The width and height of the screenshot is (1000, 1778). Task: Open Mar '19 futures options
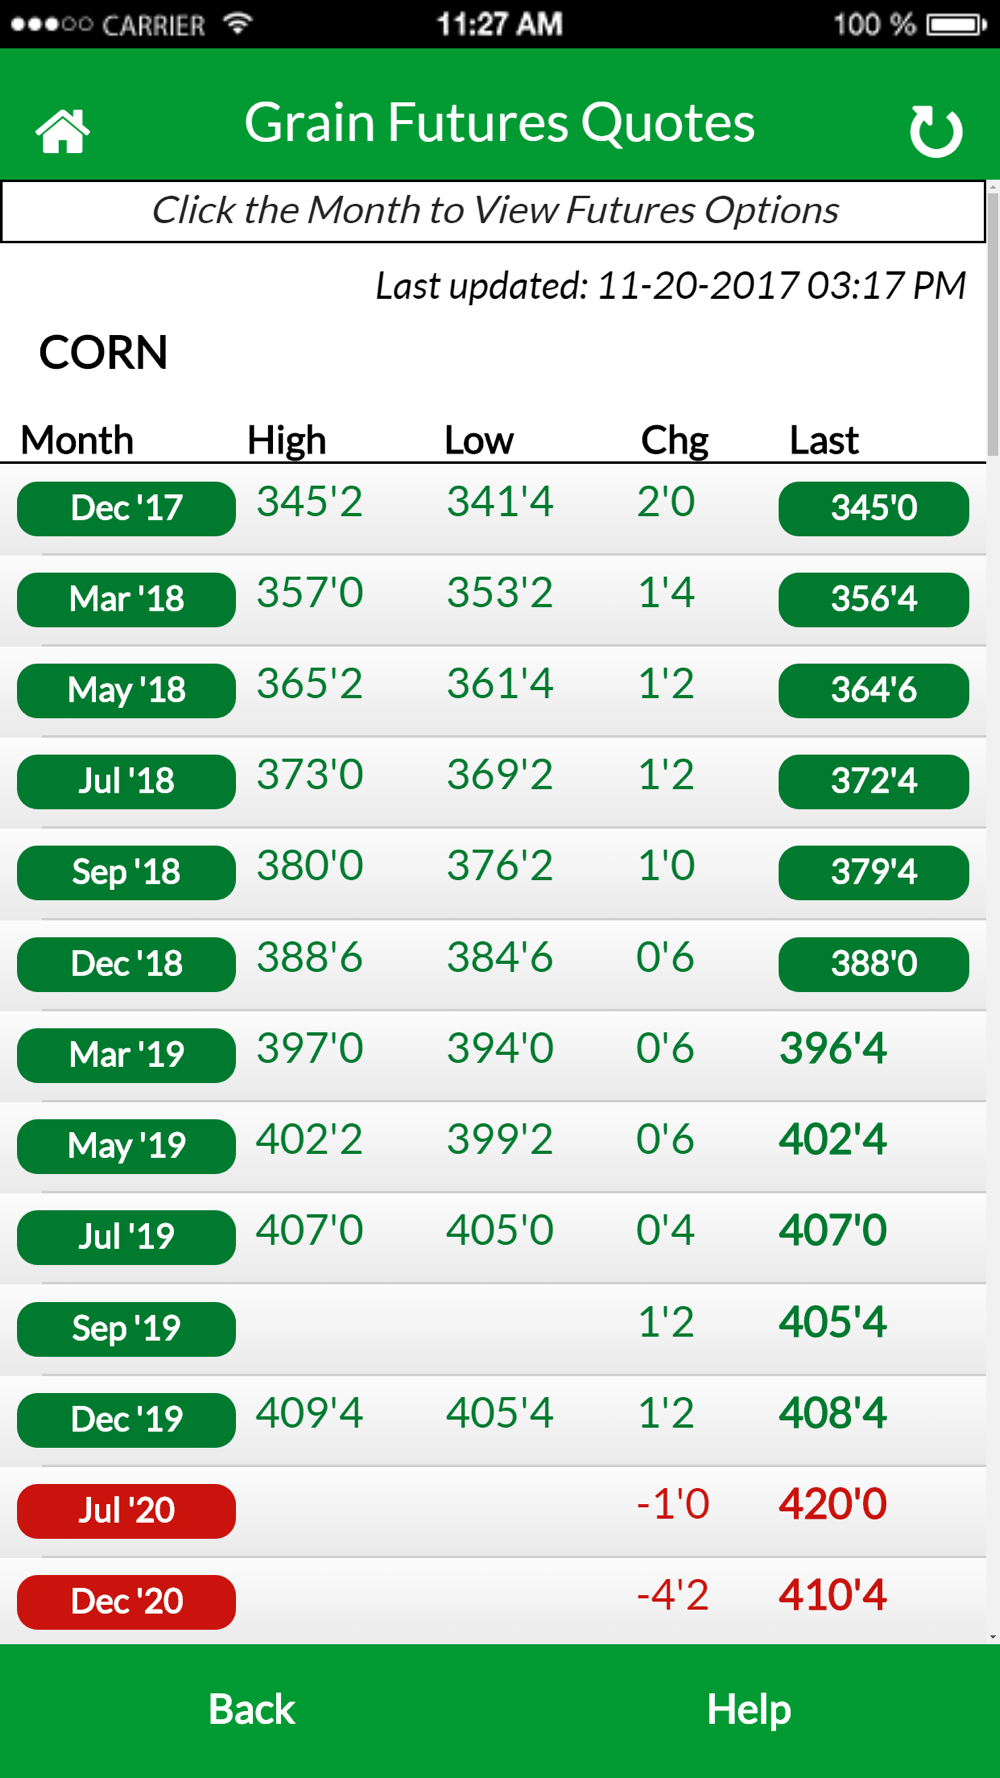pos(126,1055)
